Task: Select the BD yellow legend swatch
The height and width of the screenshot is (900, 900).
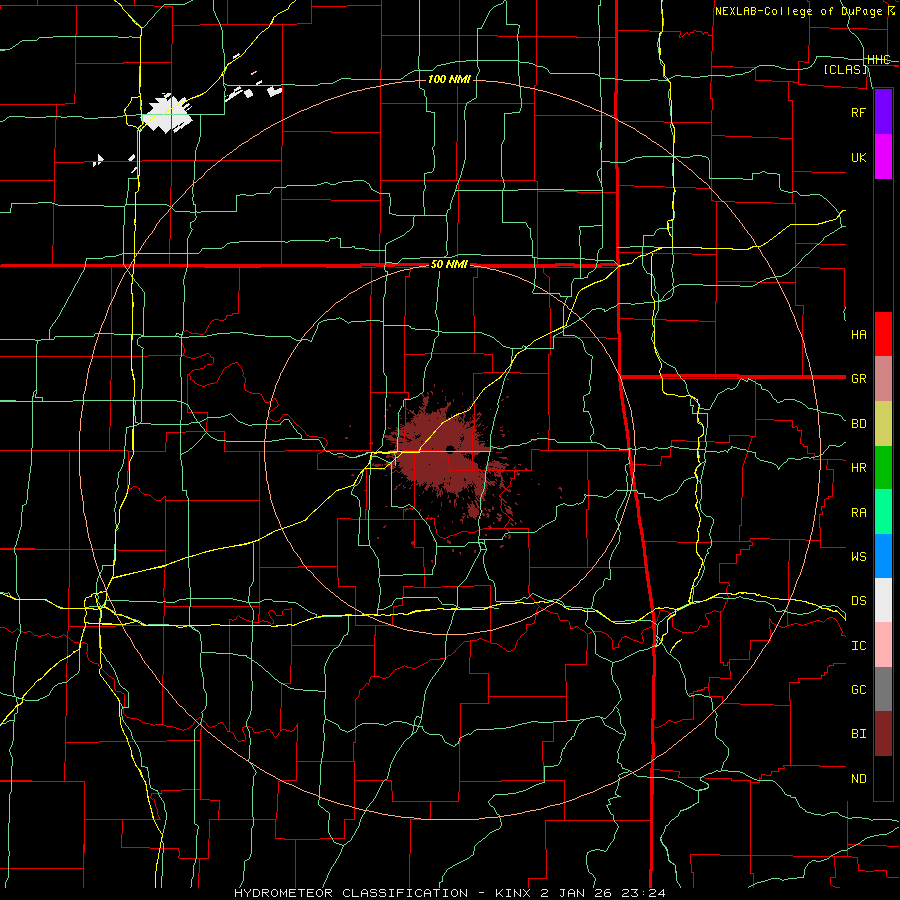Action: (883, 424)
